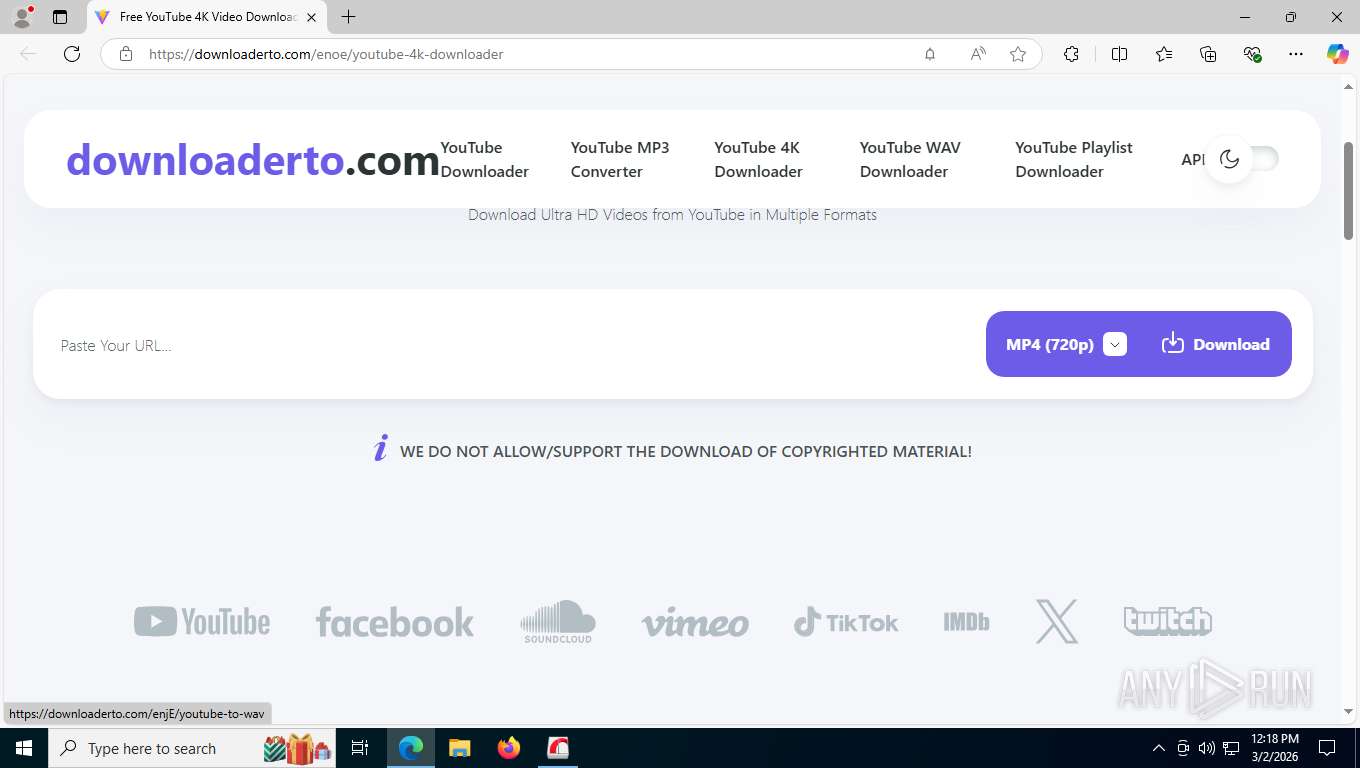Open tab actions menu icon
This screenshot has height=768, width=1360.
click(60, 17)
